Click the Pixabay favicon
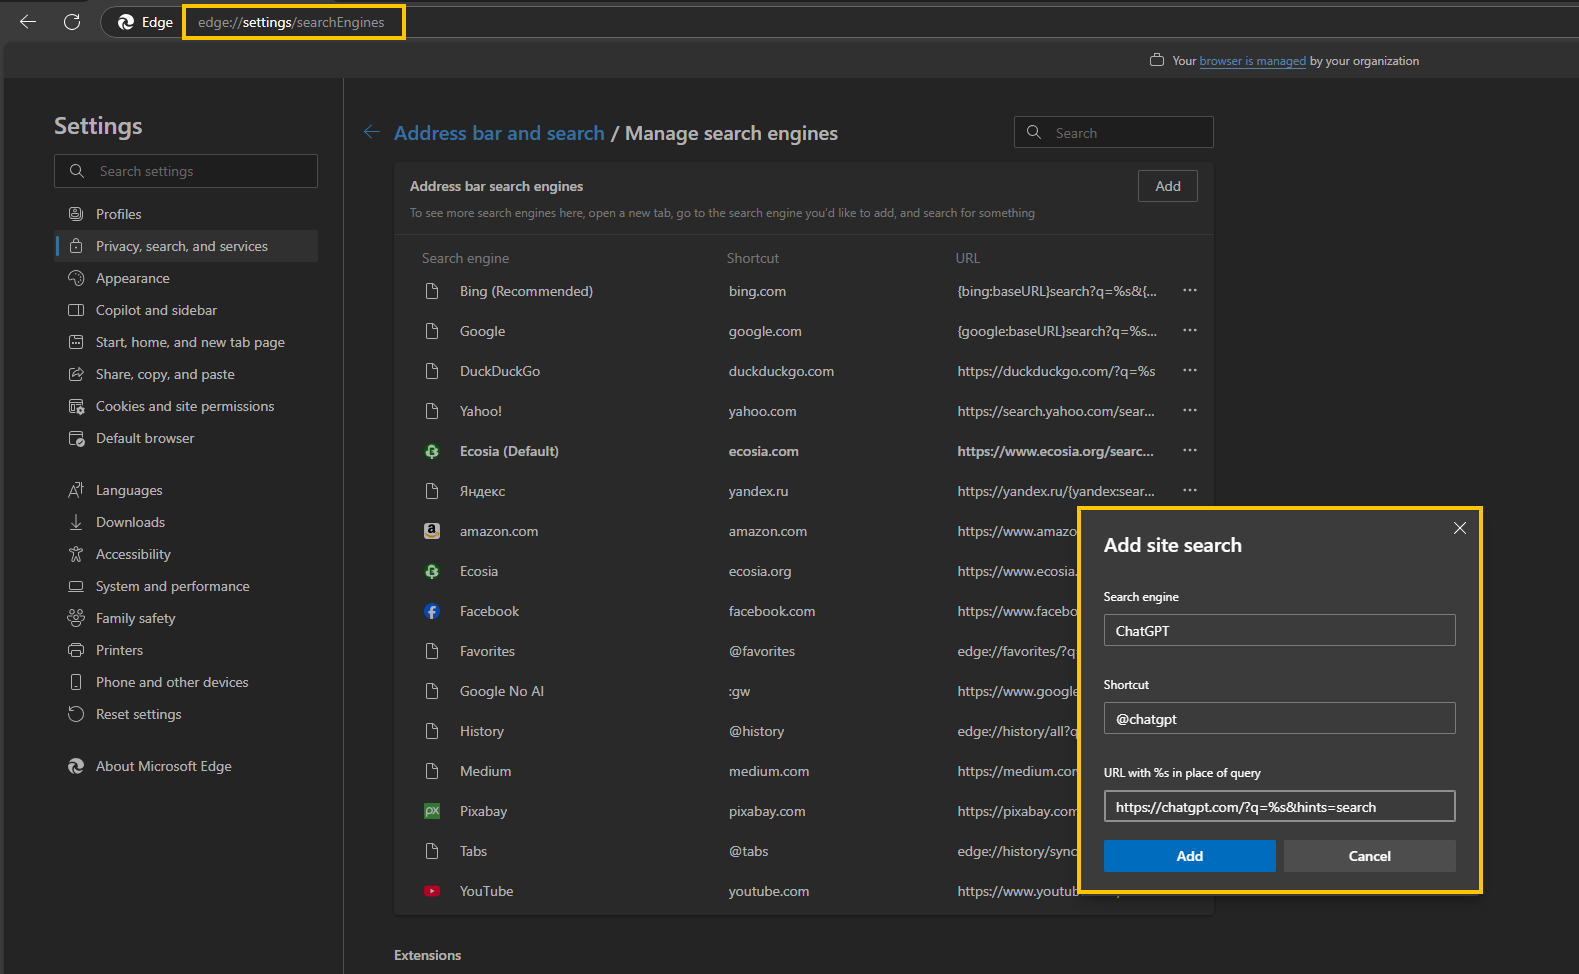Screen dimensions: 1579x974 pos(432,811)
